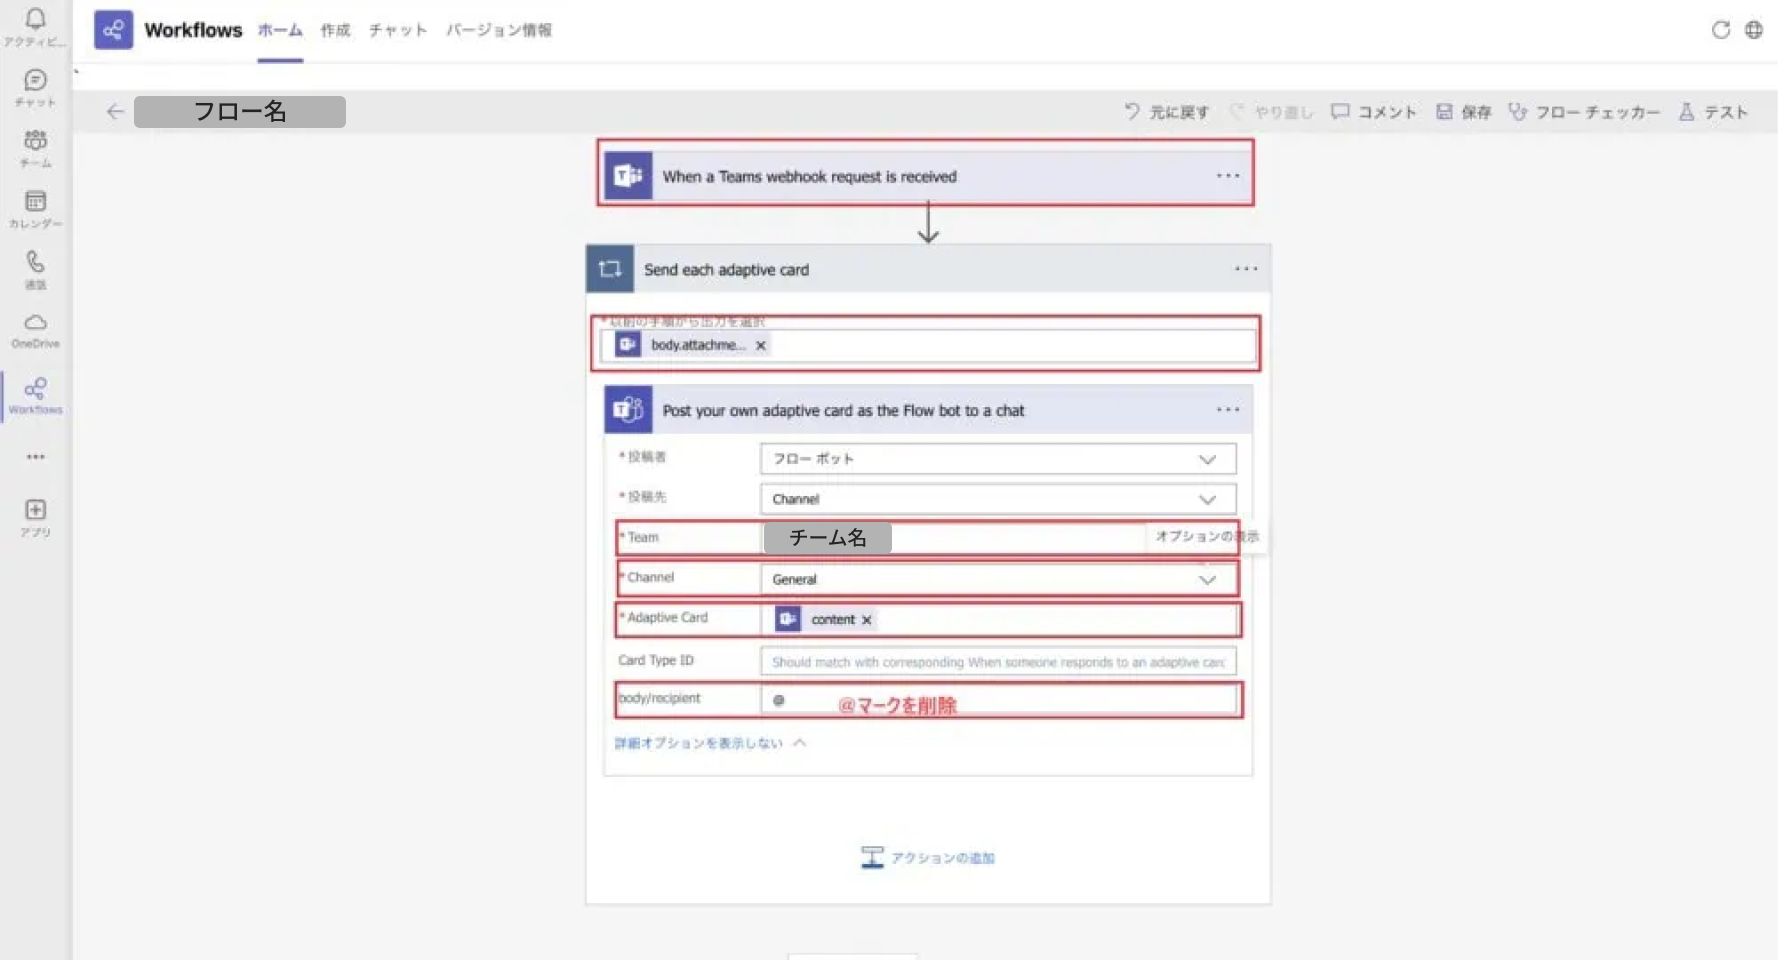Image resolution: width=1778 pixels, height=960 pixels.
Task: Click the back arrow beside flow name
Action: pyautogui.click(x=115, y=112)
